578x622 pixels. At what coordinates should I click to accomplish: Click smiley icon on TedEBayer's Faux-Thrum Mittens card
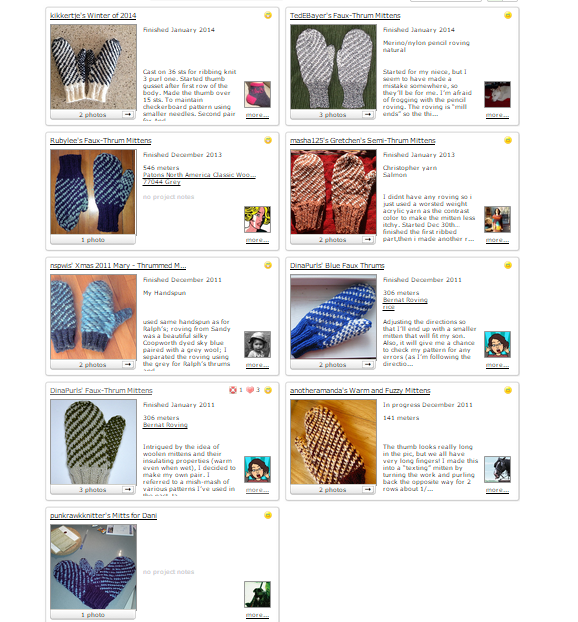[508, 15]
